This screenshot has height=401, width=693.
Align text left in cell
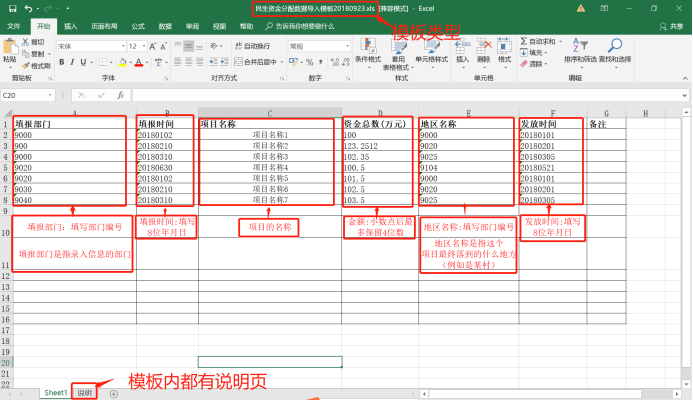[x=178, y=62]
